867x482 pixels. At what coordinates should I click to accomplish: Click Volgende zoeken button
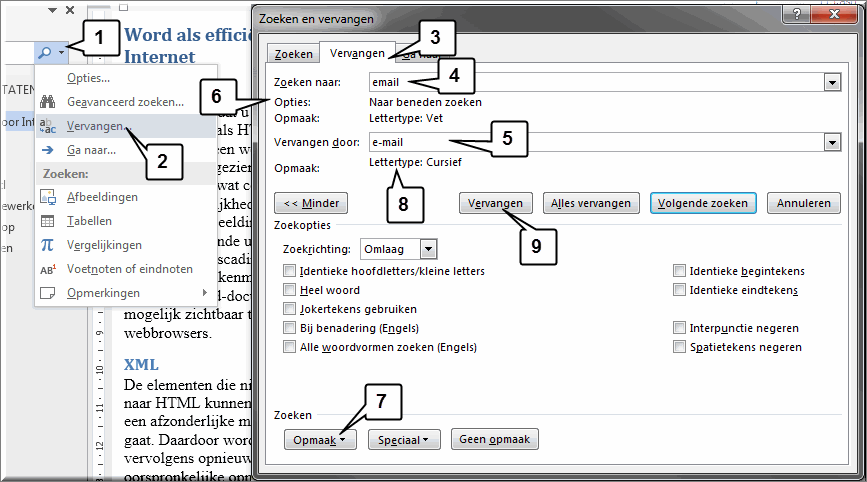[x=703, y=203]
